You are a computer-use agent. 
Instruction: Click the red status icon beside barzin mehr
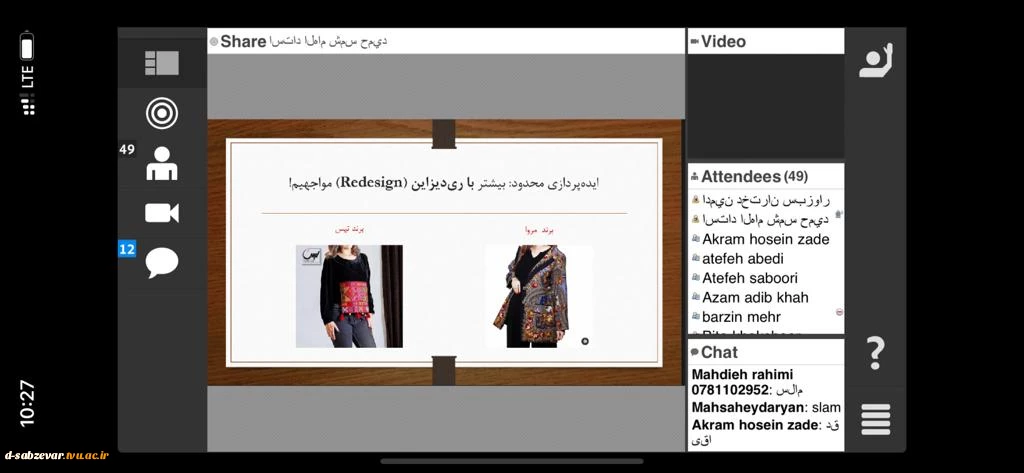839,312
